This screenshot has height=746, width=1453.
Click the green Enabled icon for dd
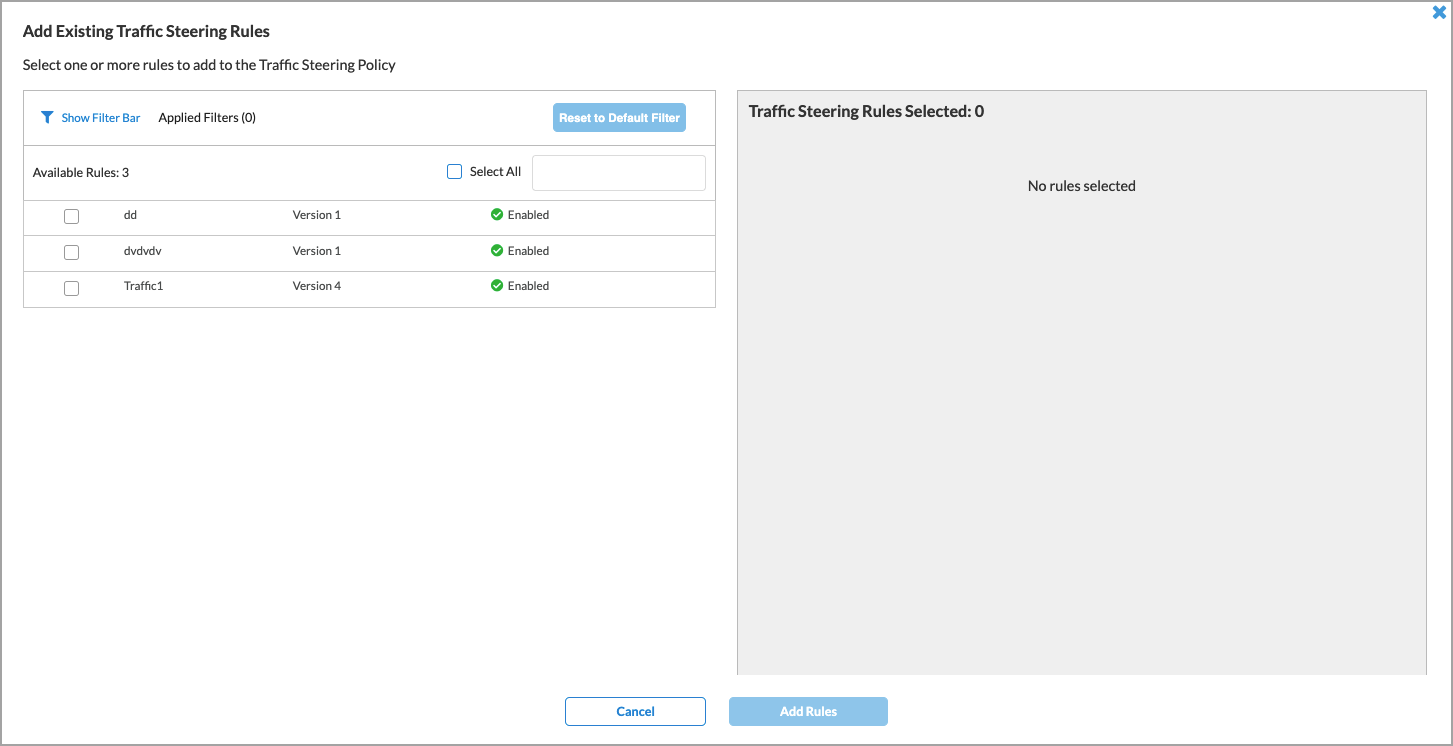click(x=497, y=214)
